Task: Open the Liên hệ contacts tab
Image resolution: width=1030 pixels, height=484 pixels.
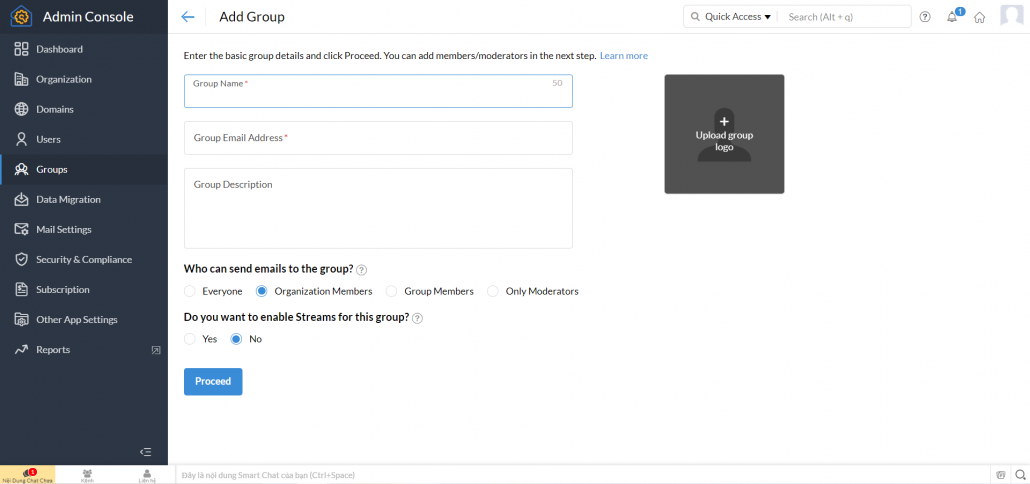Action: pyautogui.click(x=147, y=475)
